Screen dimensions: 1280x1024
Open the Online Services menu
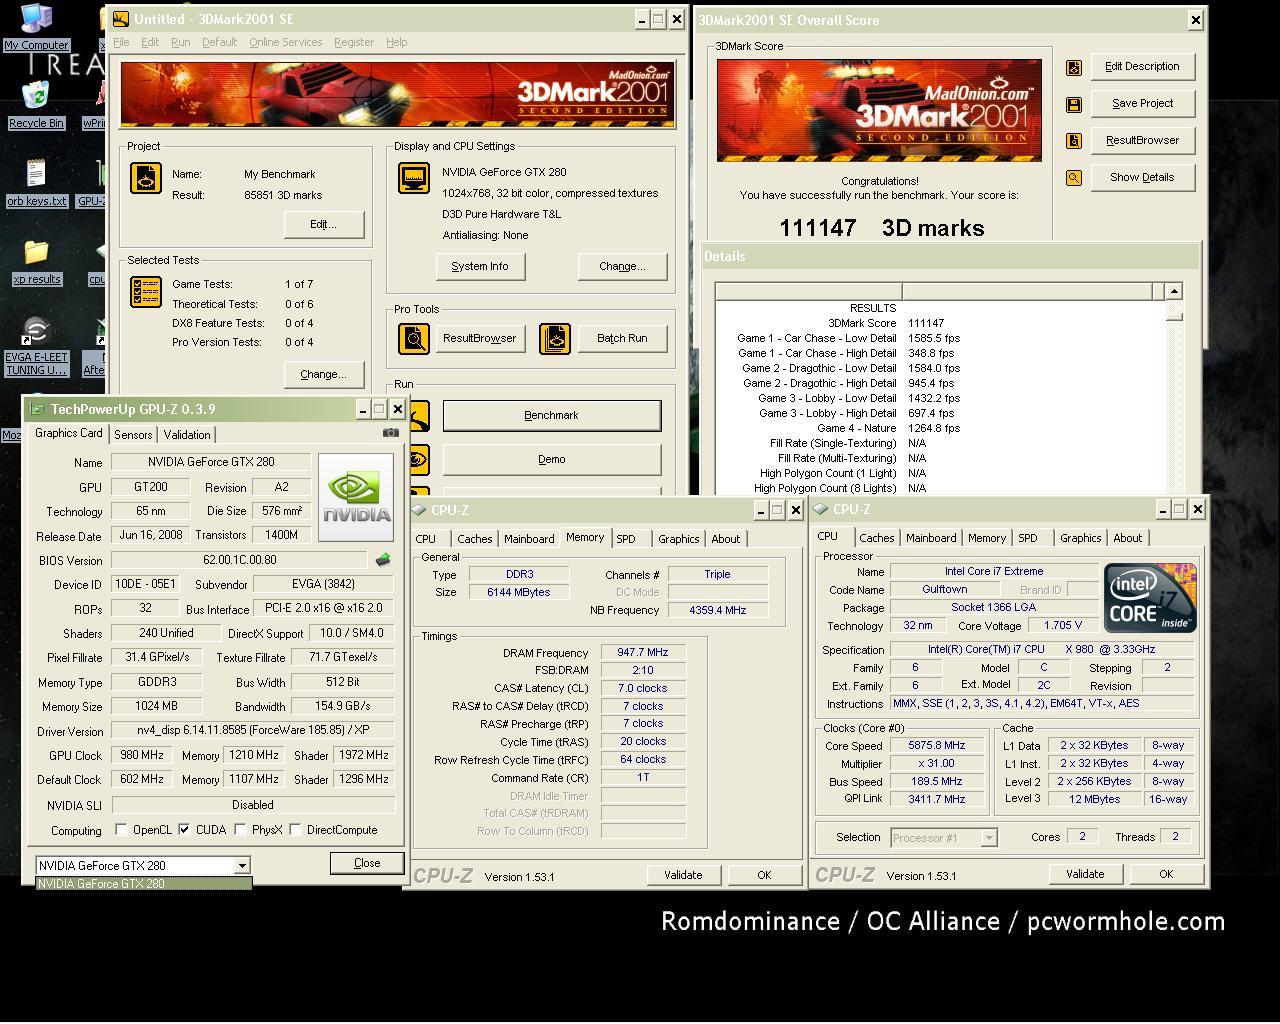[285, 42]
